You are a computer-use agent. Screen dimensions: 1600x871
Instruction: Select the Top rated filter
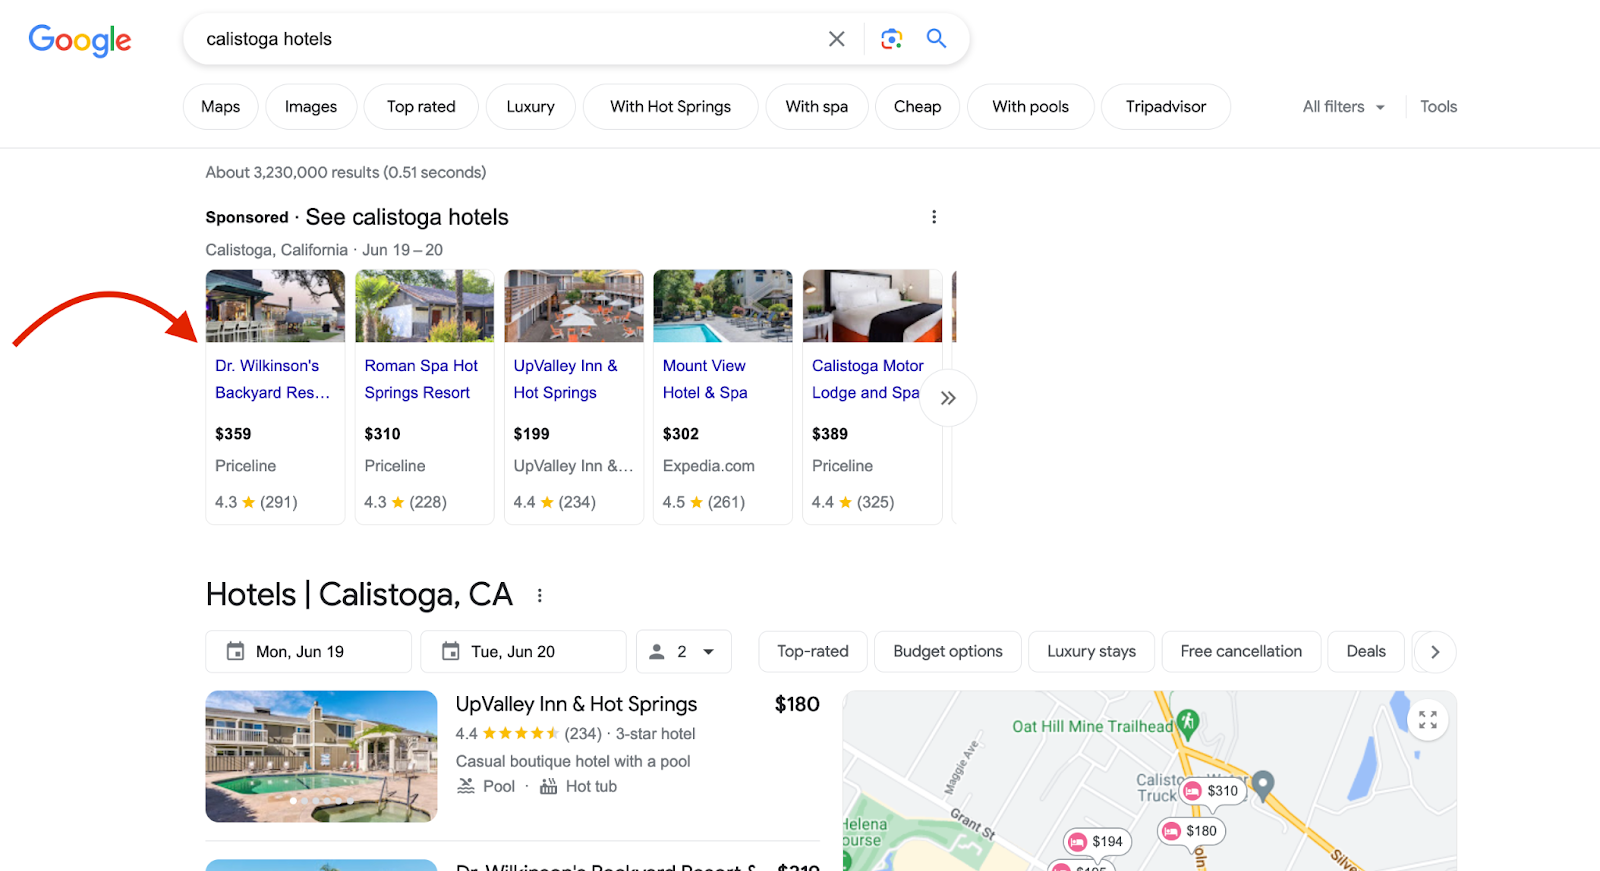point(421,107)
